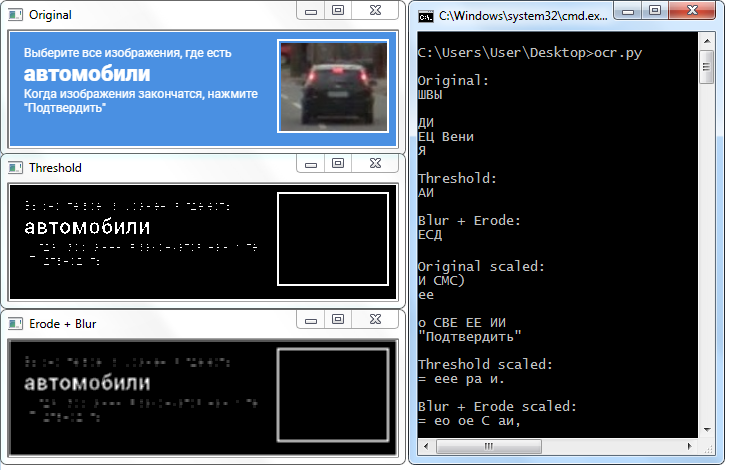
Task: Click the Threshold window title text
Action: pos(55,168)
